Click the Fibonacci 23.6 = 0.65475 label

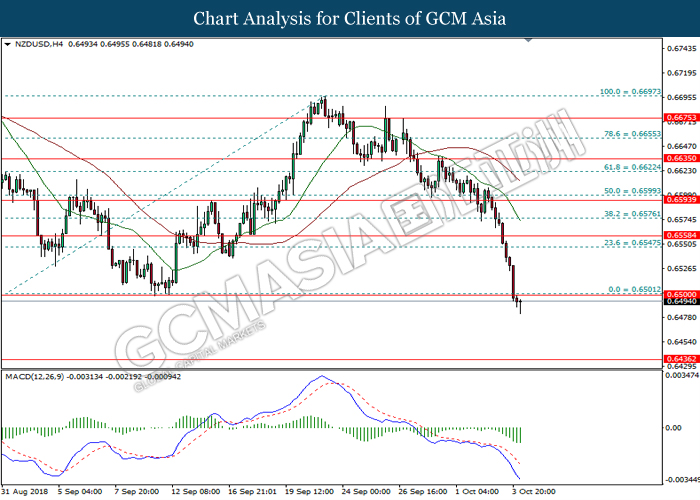[x=632, y=243]
